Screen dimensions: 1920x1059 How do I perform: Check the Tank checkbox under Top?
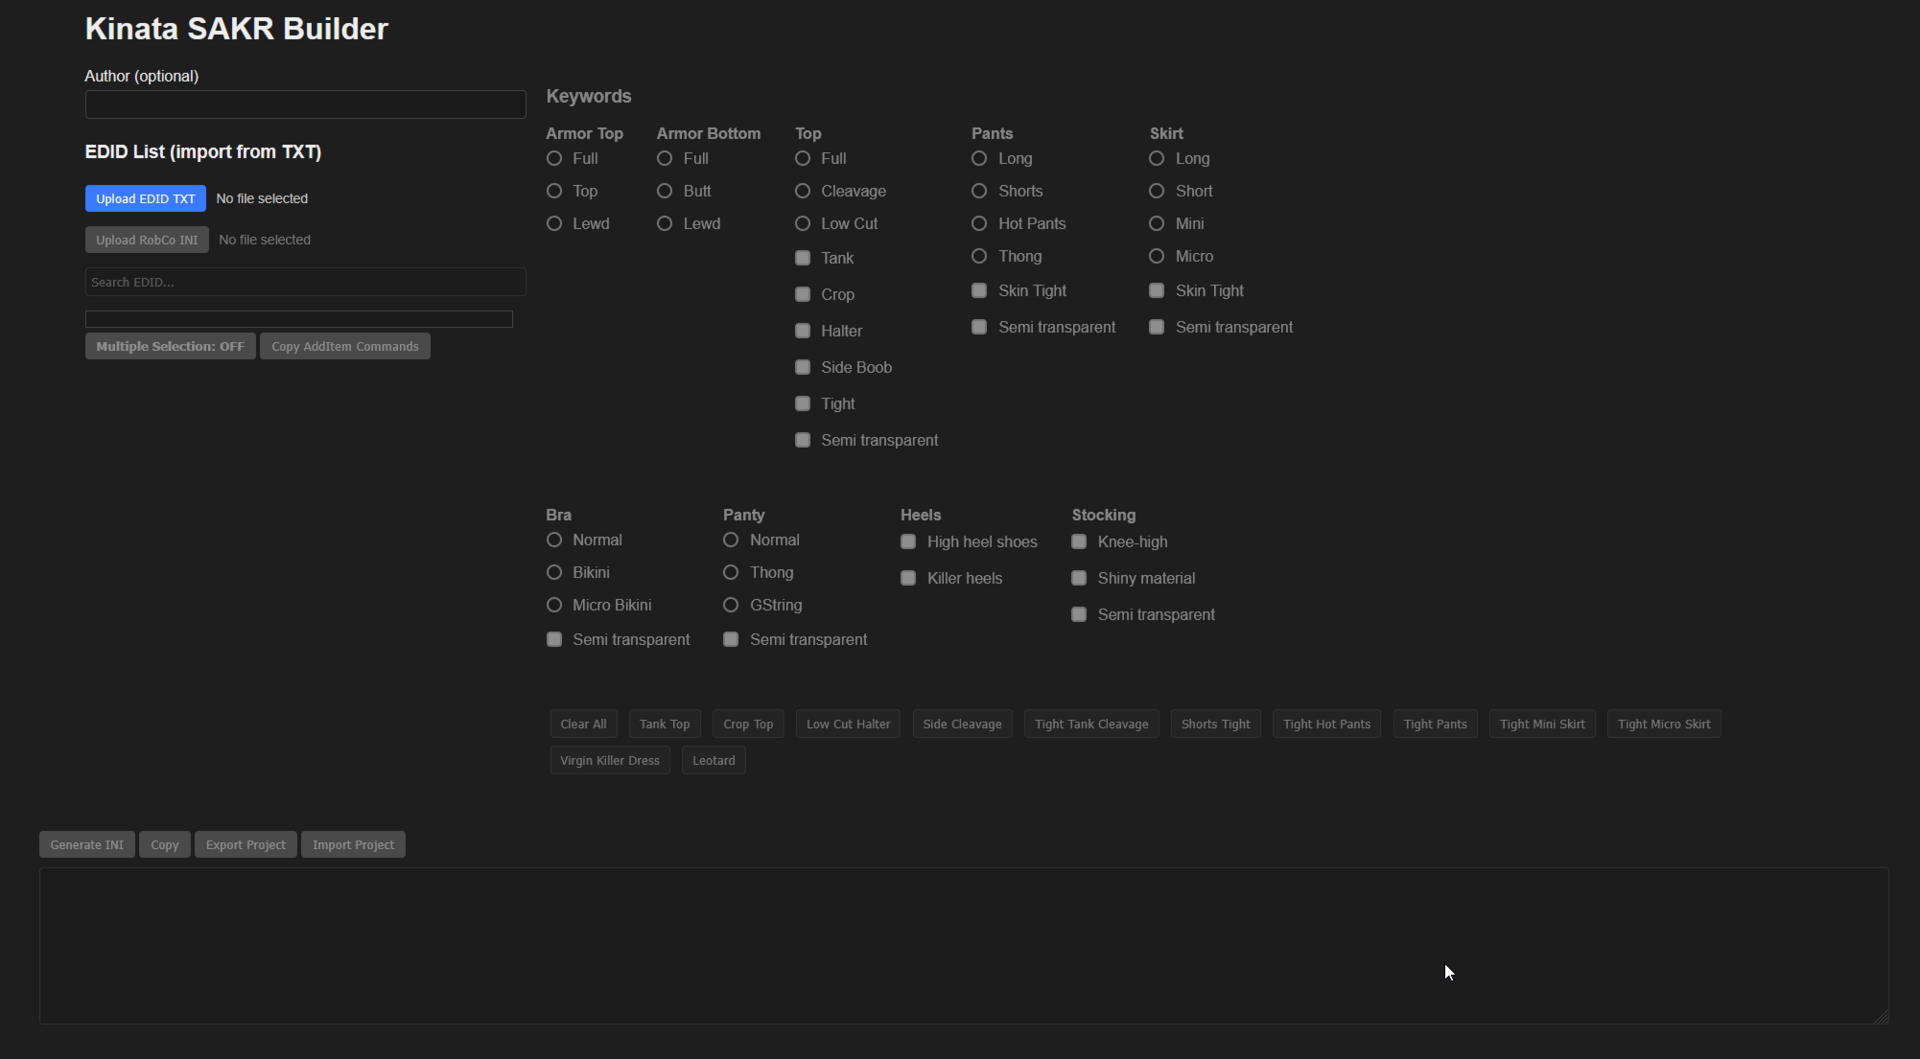802,258
